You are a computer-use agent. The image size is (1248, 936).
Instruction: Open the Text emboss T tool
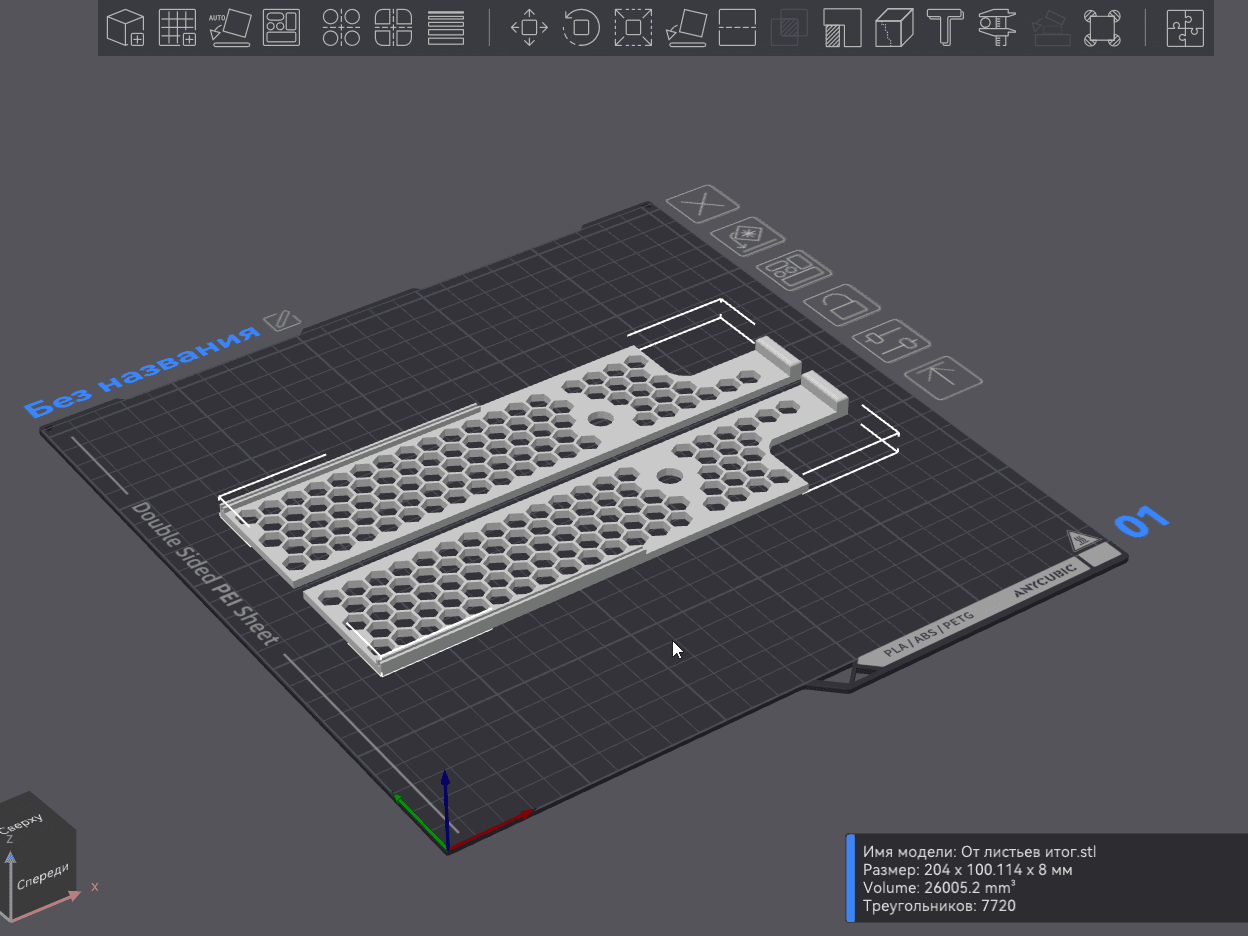[x=945, y=27]
